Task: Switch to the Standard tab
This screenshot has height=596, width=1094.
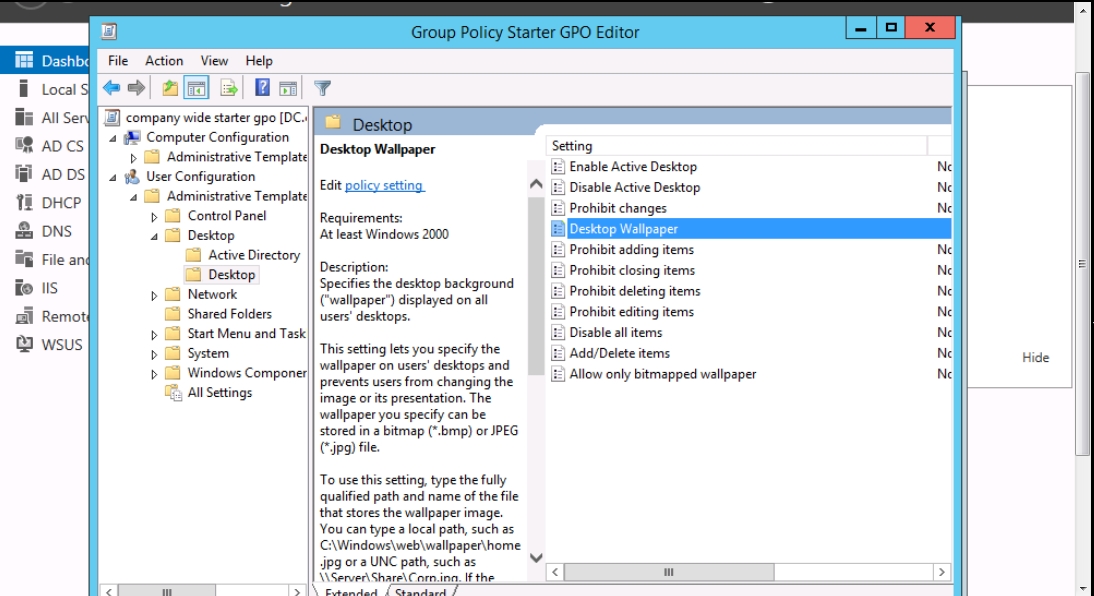Action: [420, 592]
